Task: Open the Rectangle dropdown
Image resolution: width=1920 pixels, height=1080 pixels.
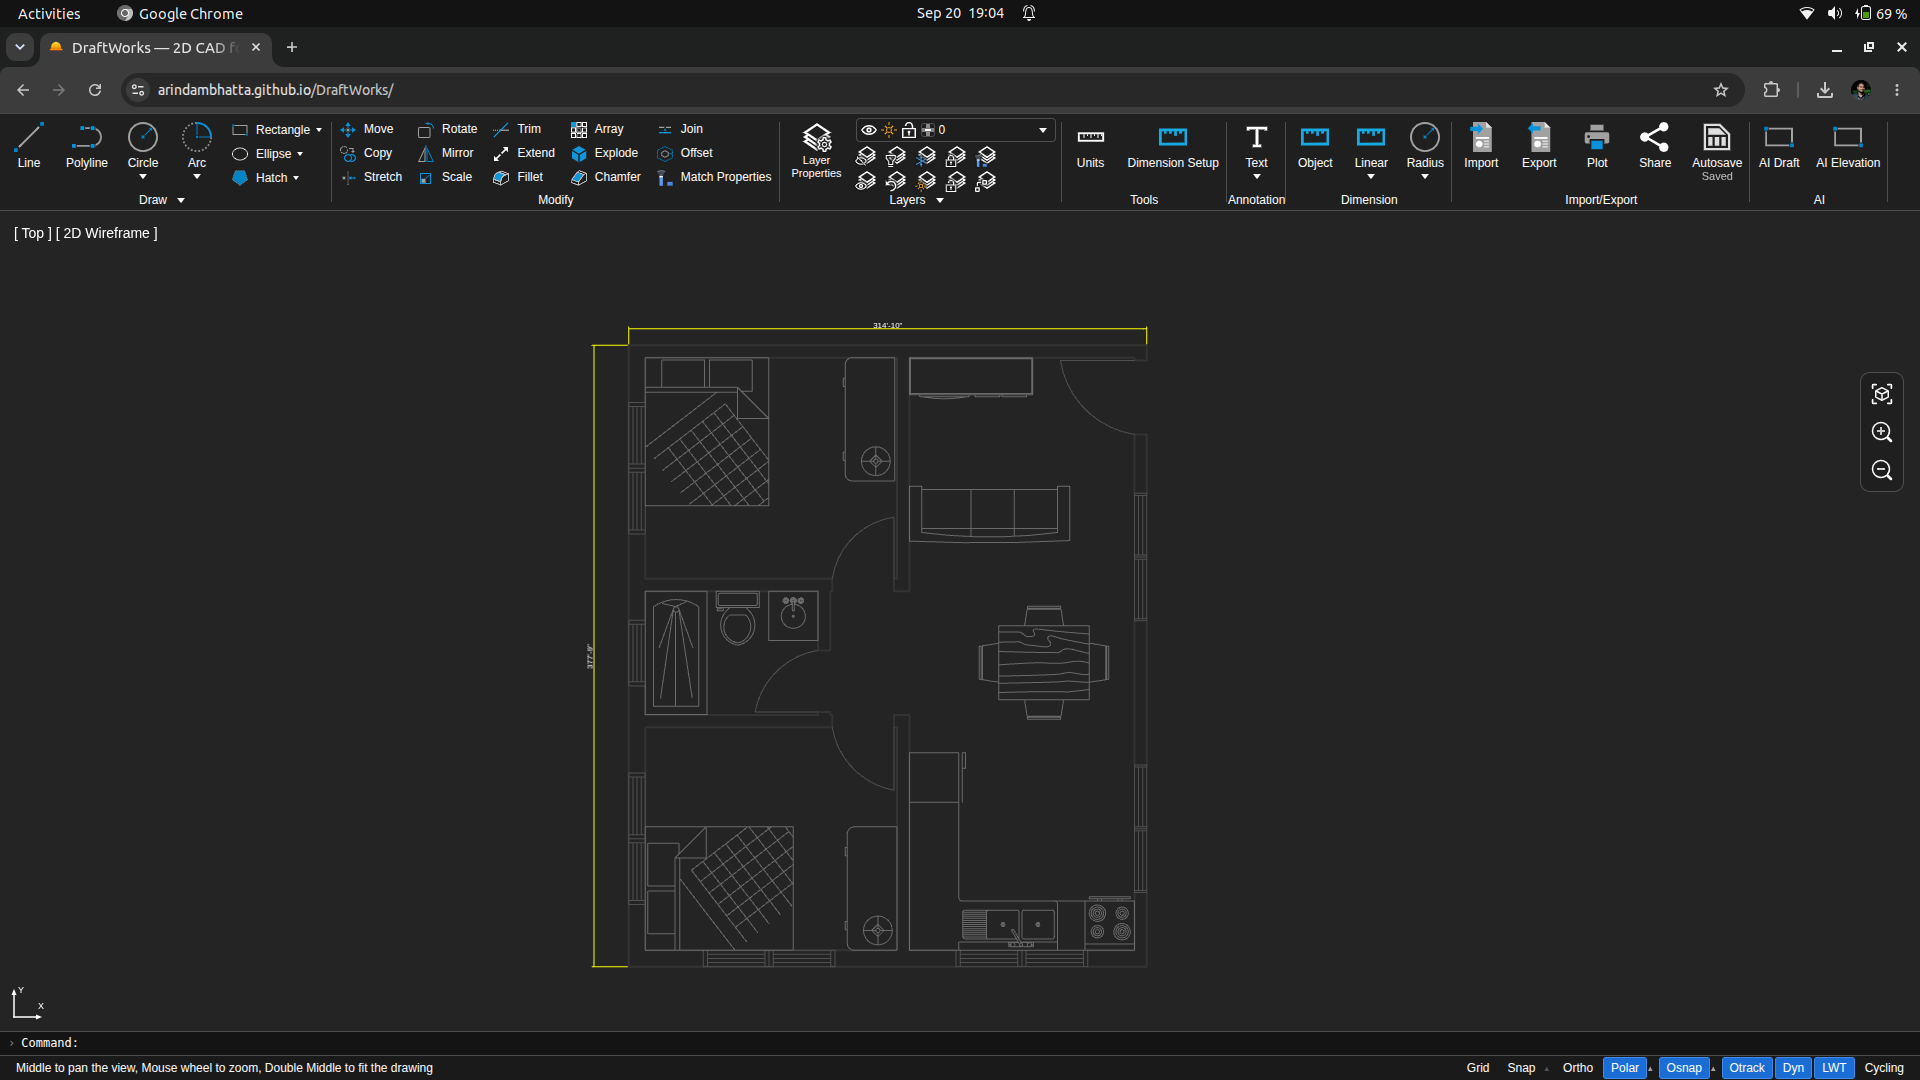Action: pyautogui.click(x=319, y=130)
